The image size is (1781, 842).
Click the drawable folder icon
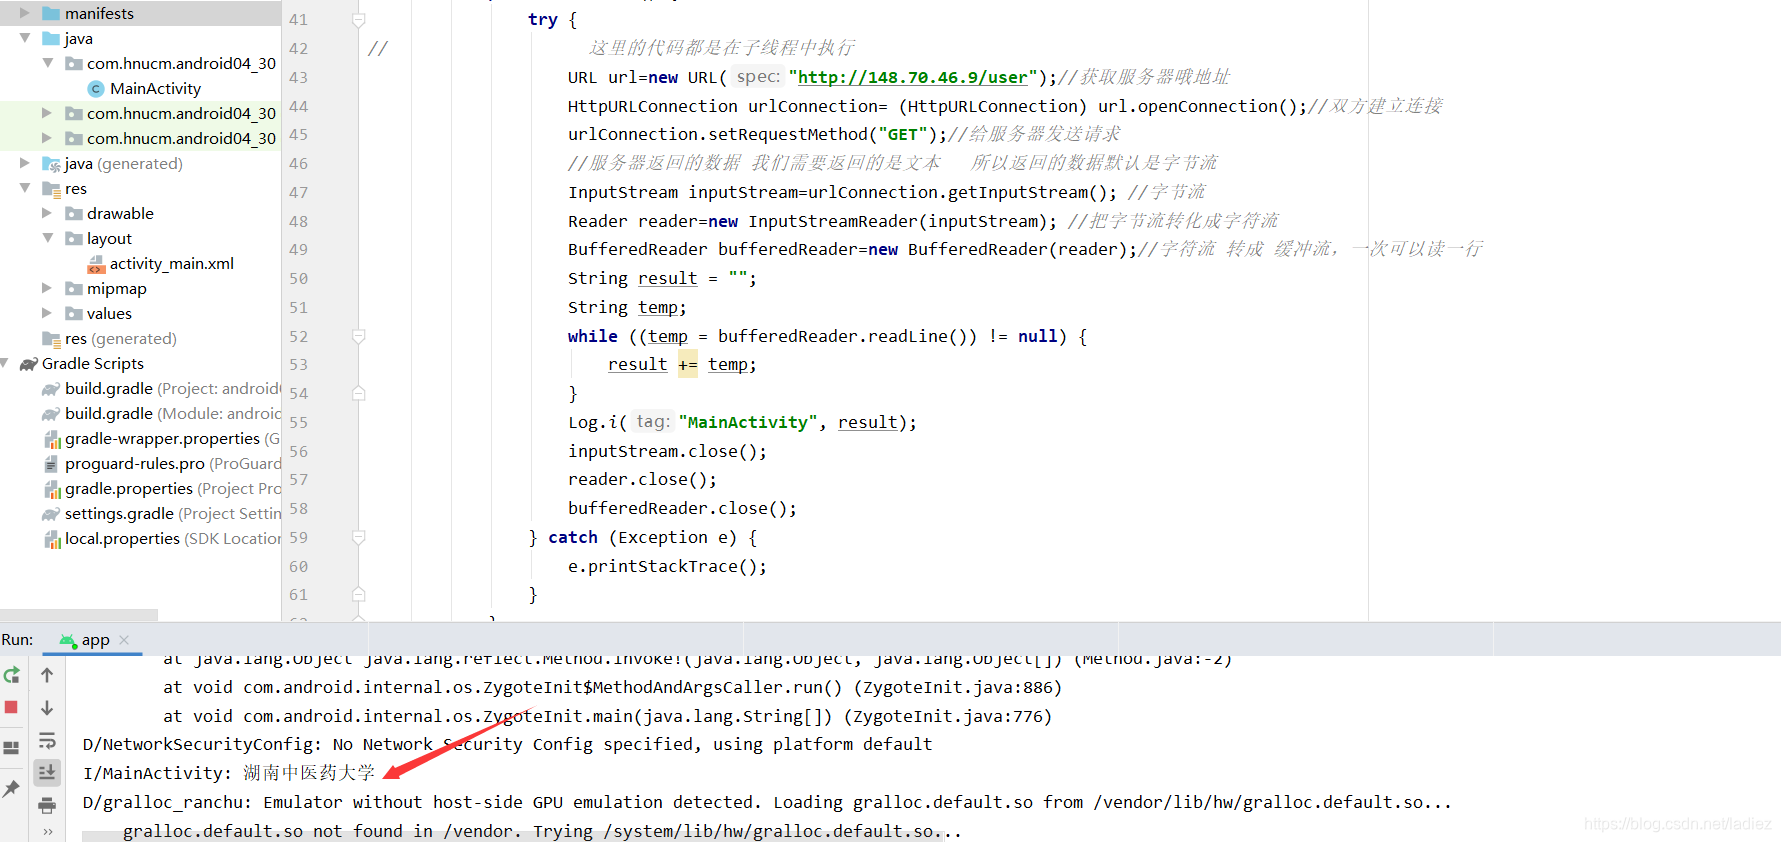click(74, 213)
